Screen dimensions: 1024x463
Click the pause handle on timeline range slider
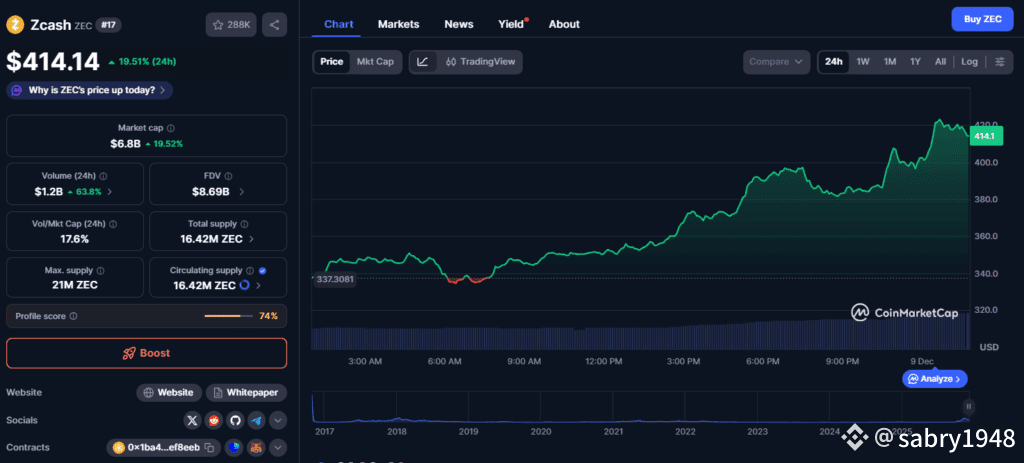pos(968,406)
